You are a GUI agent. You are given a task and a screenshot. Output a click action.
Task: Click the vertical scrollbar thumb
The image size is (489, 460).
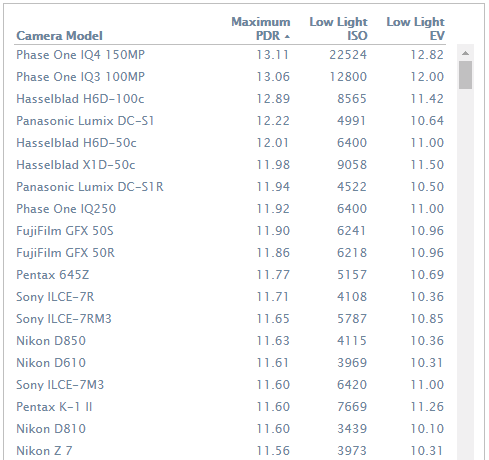465,75
